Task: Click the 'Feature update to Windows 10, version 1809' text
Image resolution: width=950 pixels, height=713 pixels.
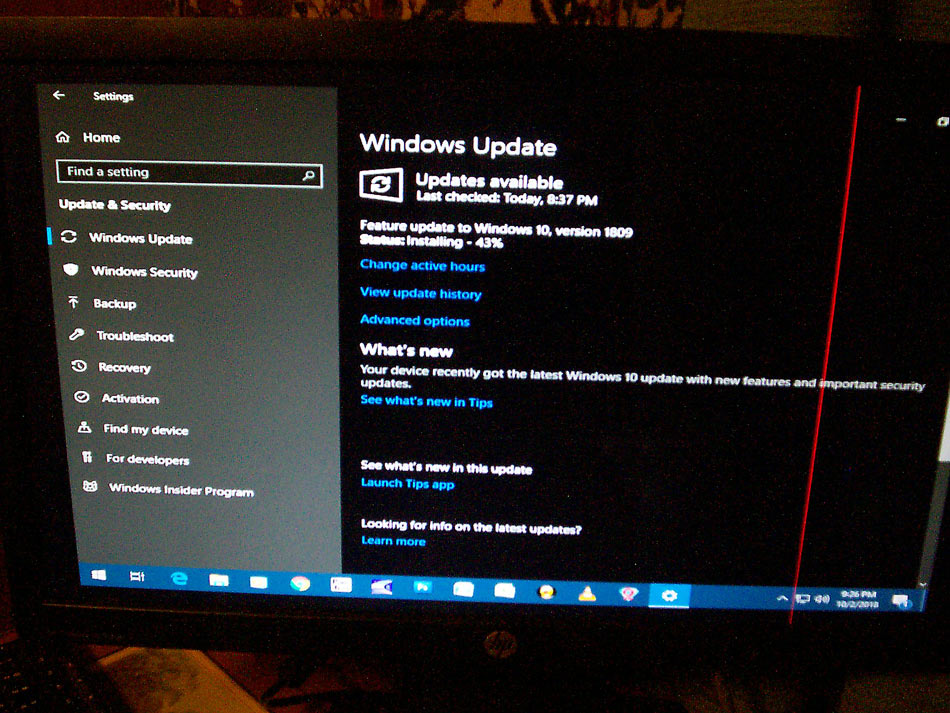Action: [496, 228]
